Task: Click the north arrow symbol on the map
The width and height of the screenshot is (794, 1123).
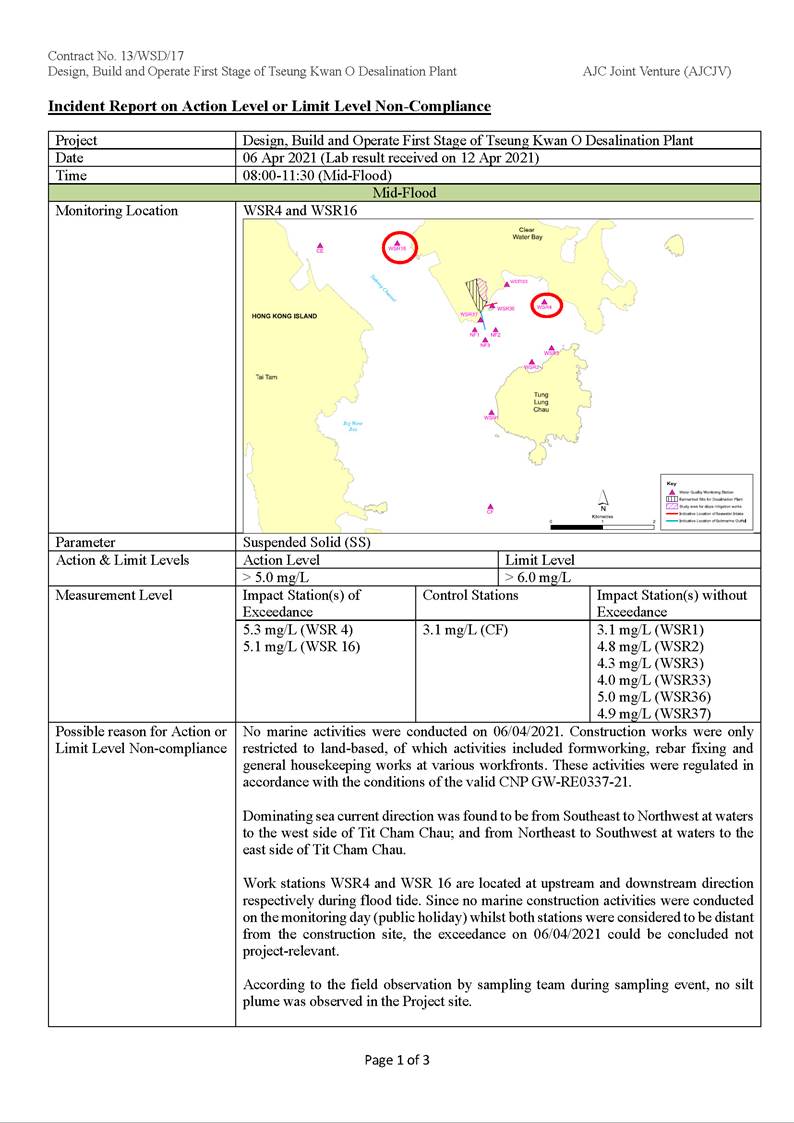Action: [603, 500]
